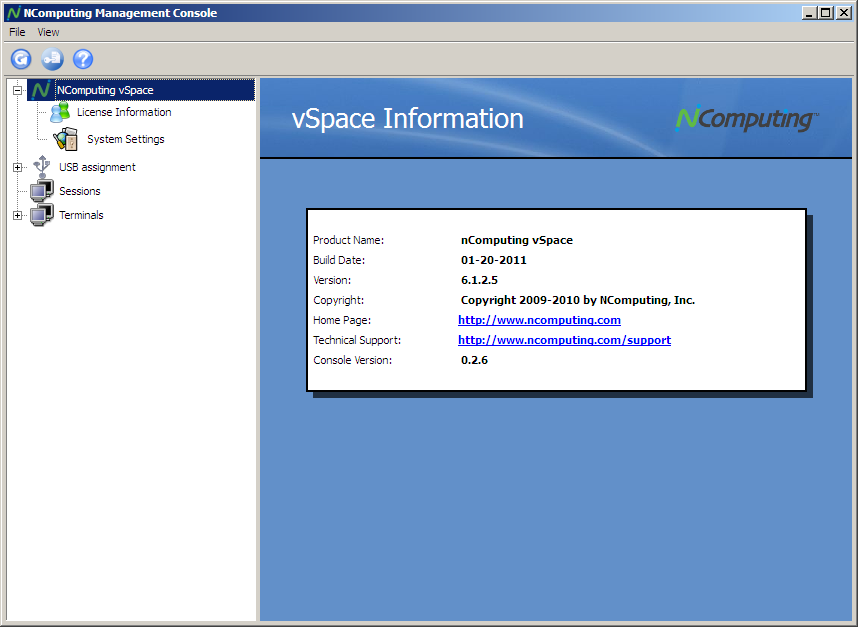Click the monitors icon beside Terminals
This screenshot has height=627, width=858.
[x=42, y=215]
